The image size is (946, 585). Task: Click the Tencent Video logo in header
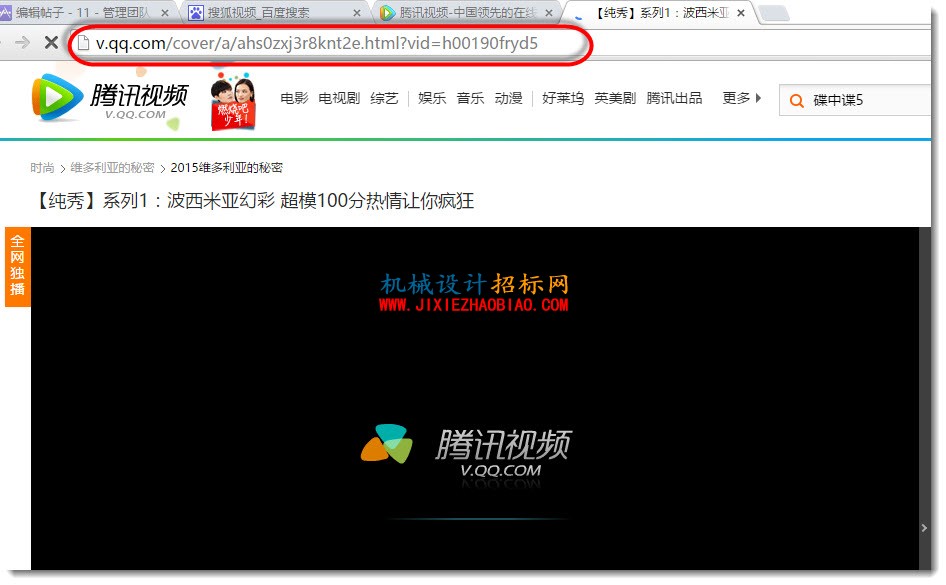tap(110, 98)
